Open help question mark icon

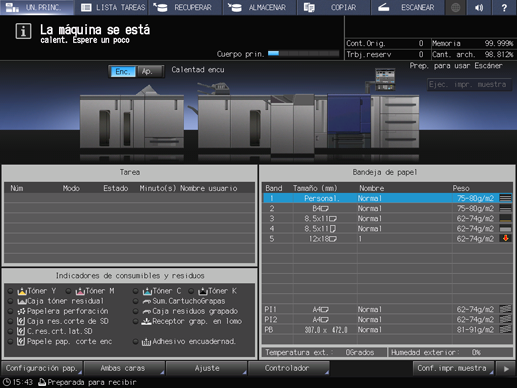(x=504, y=7)
